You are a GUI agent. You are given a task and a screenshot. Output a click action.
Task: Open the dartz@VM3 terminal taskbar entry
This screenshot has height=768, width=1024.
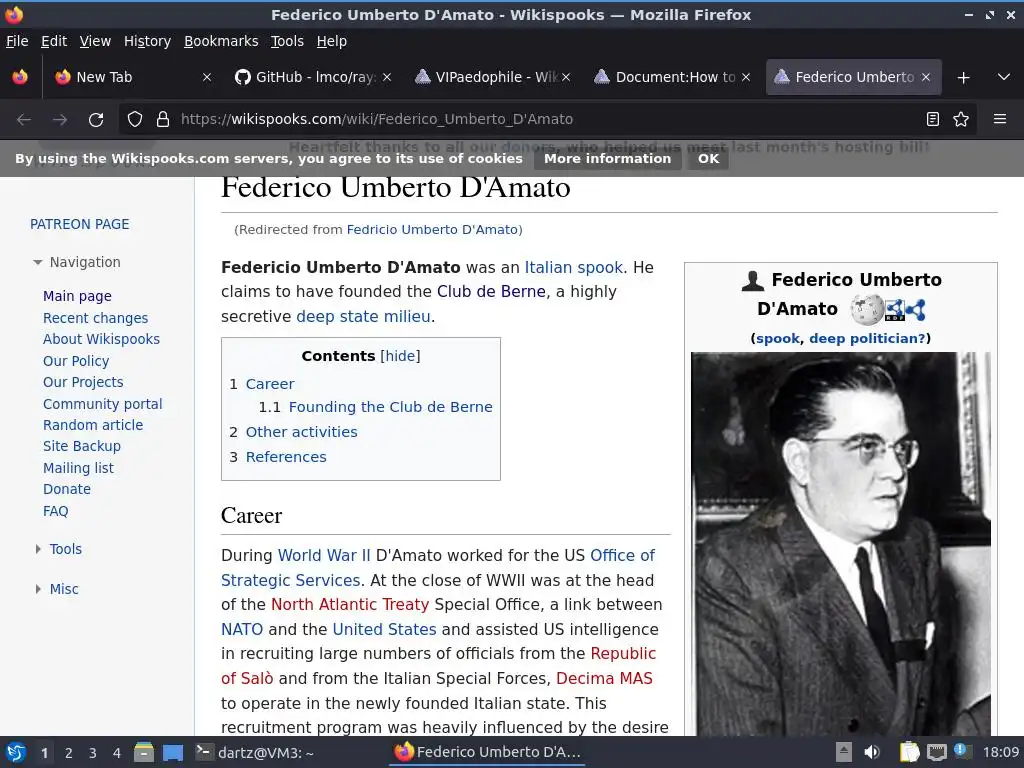point(256,752)
